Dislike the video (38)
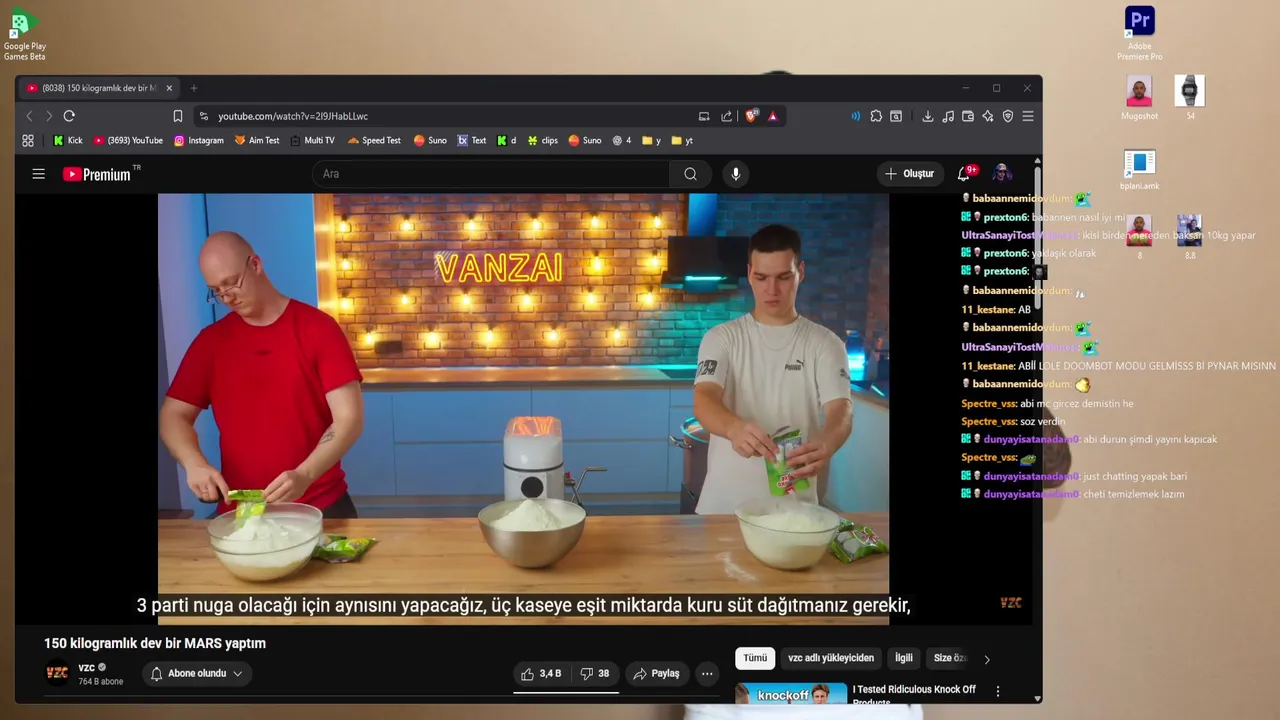1280x720 pixels. coord(595,674)
